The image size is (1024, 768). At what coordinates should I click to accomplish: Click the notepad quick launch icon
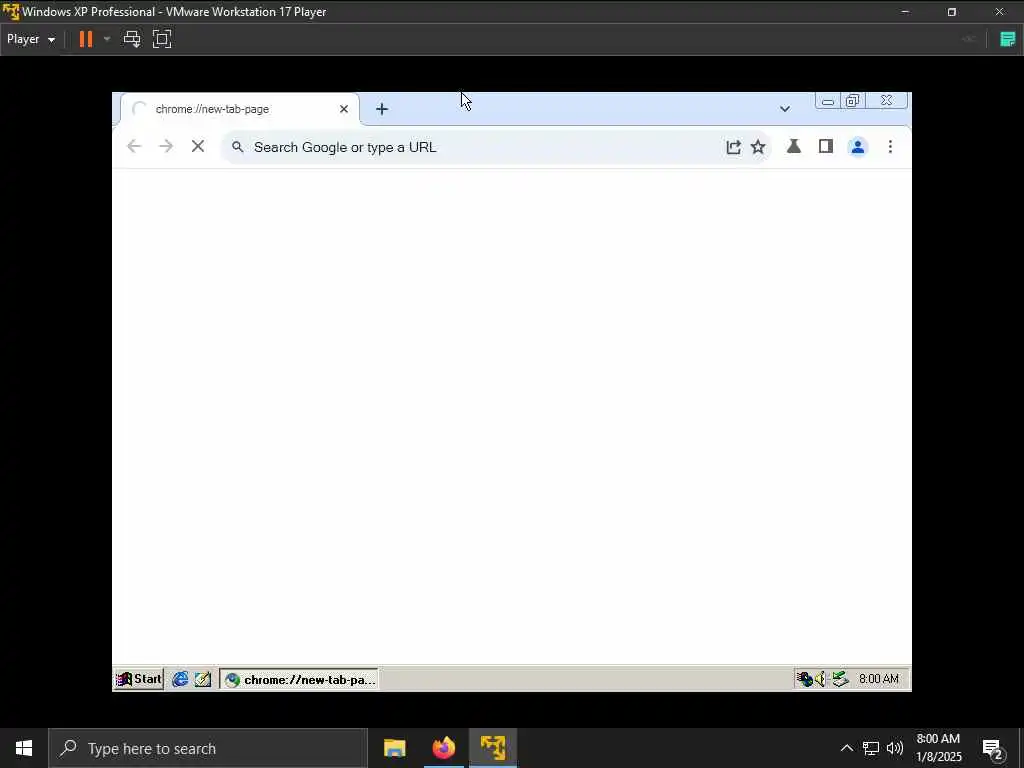(x=202, y=679)
